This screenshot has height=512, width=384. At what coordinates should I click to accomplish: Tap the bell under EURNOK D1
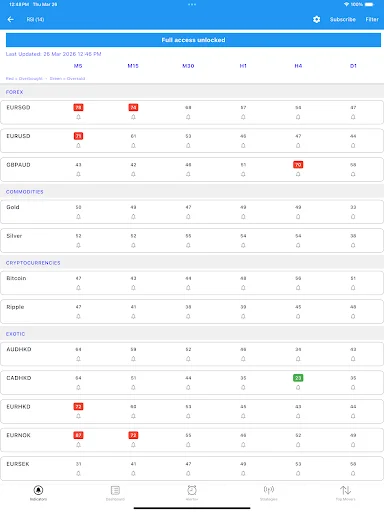tap(353, 445)
